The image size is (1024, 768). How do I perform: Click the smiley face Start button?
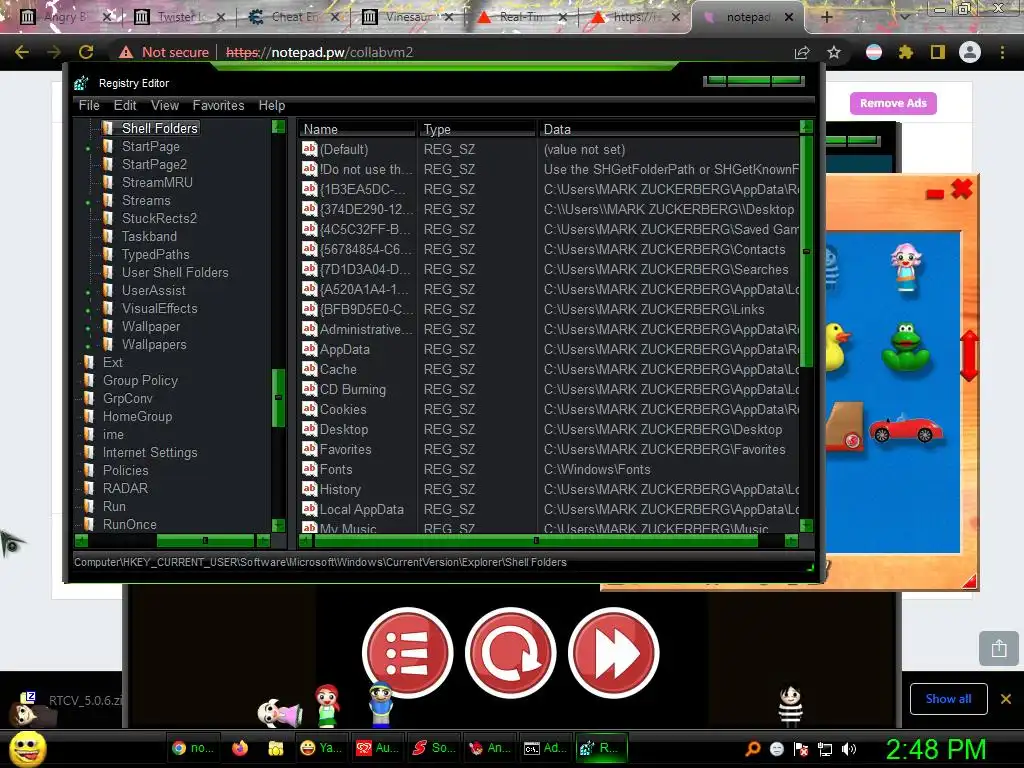click(28, 748)
